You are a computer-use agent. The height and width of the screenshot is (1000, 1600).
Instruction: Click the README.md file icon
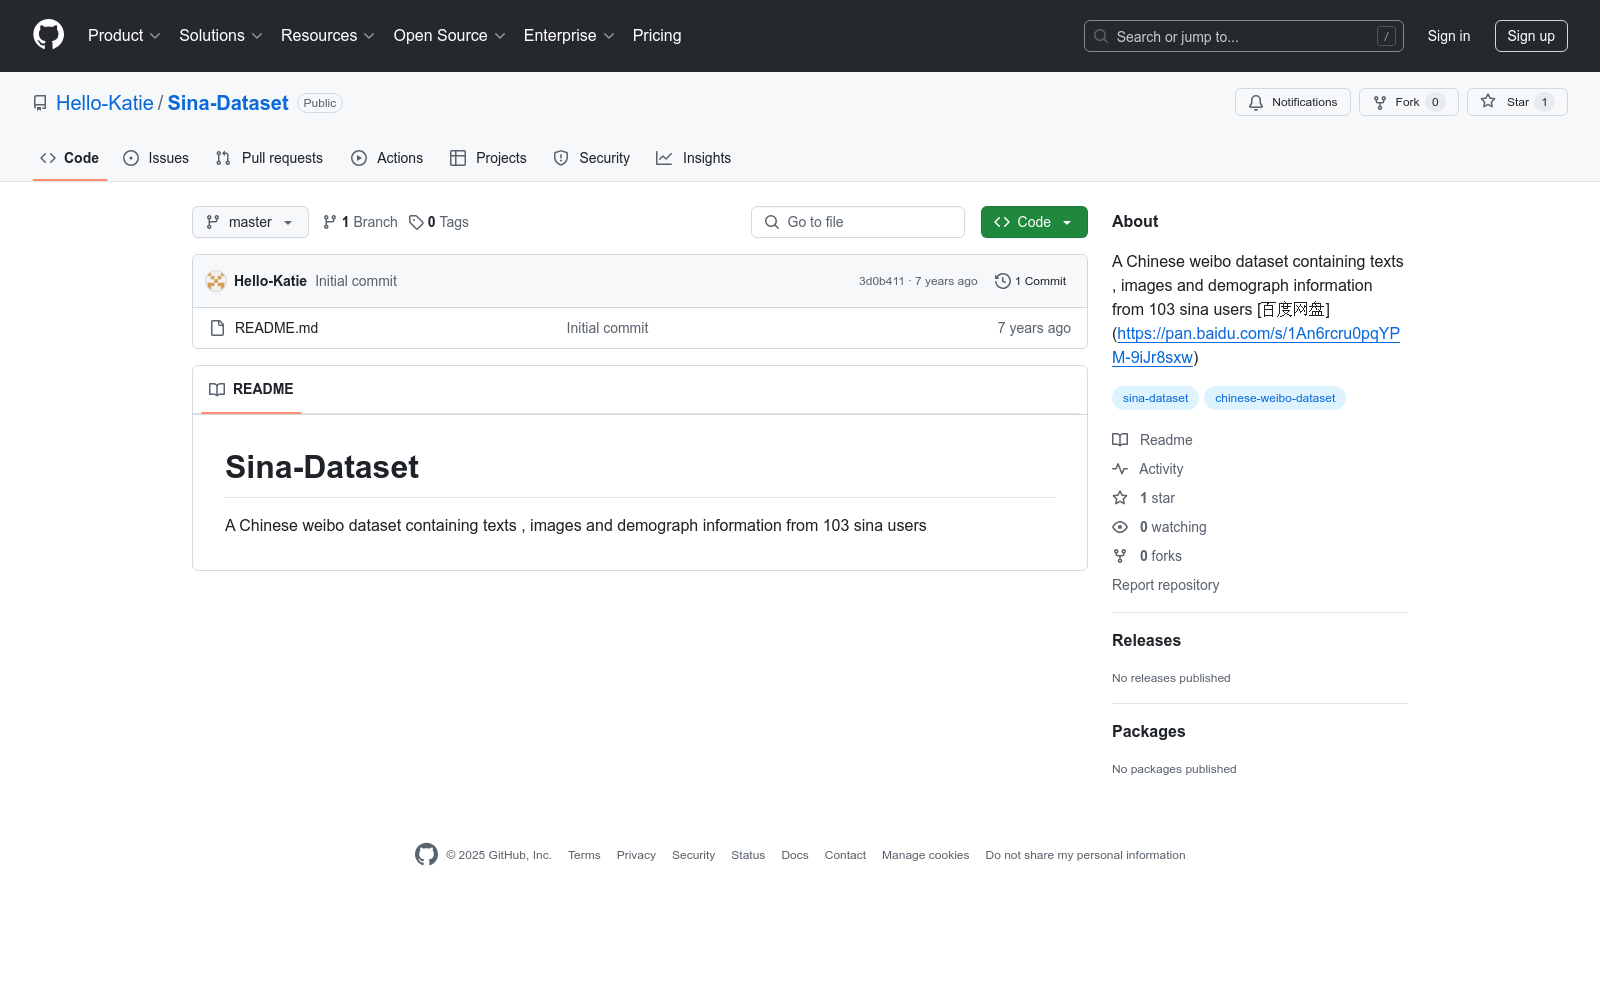(x=217, y=328)
